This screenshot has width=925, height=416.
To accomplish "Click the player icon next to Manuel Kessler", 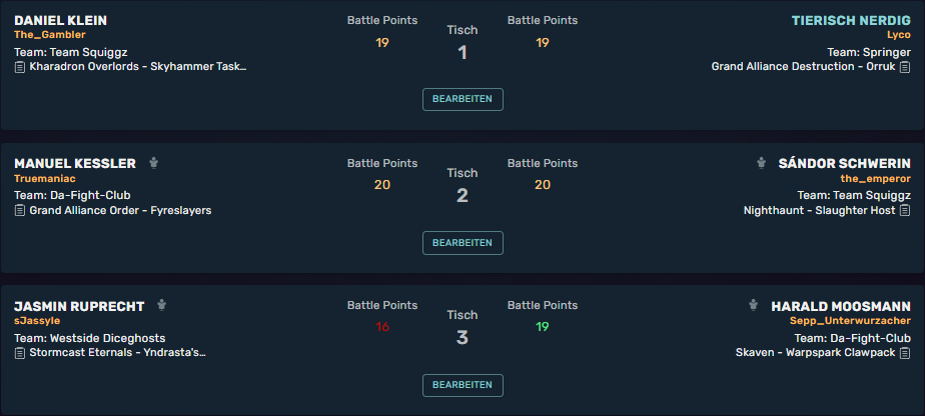I will click(x=154, y=163).
